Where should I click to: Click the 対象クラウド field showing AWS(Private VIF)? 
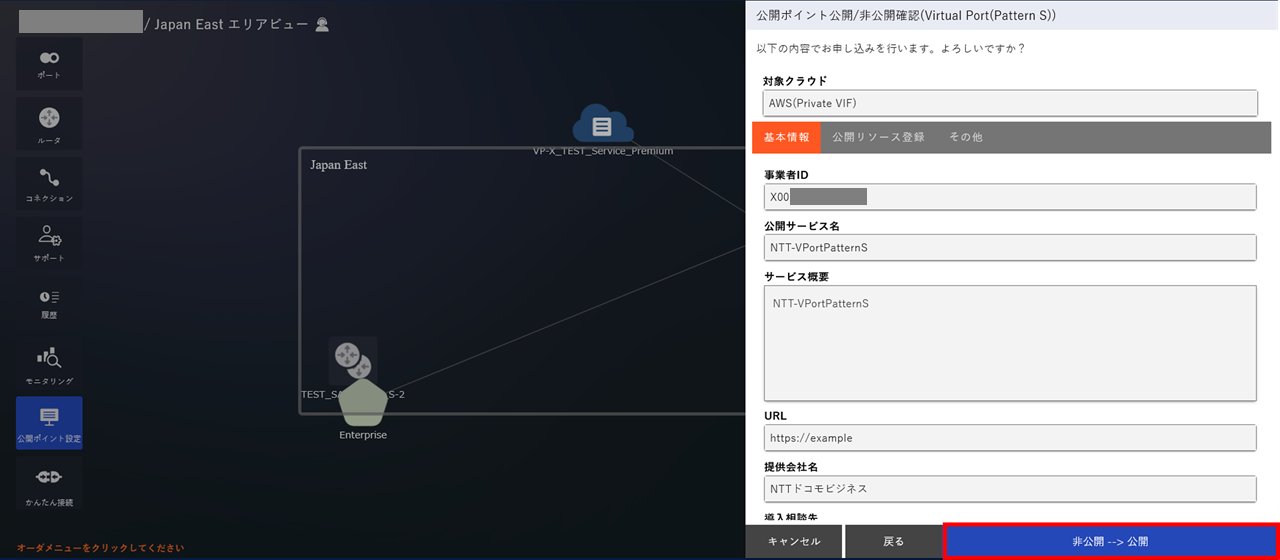1010,103
